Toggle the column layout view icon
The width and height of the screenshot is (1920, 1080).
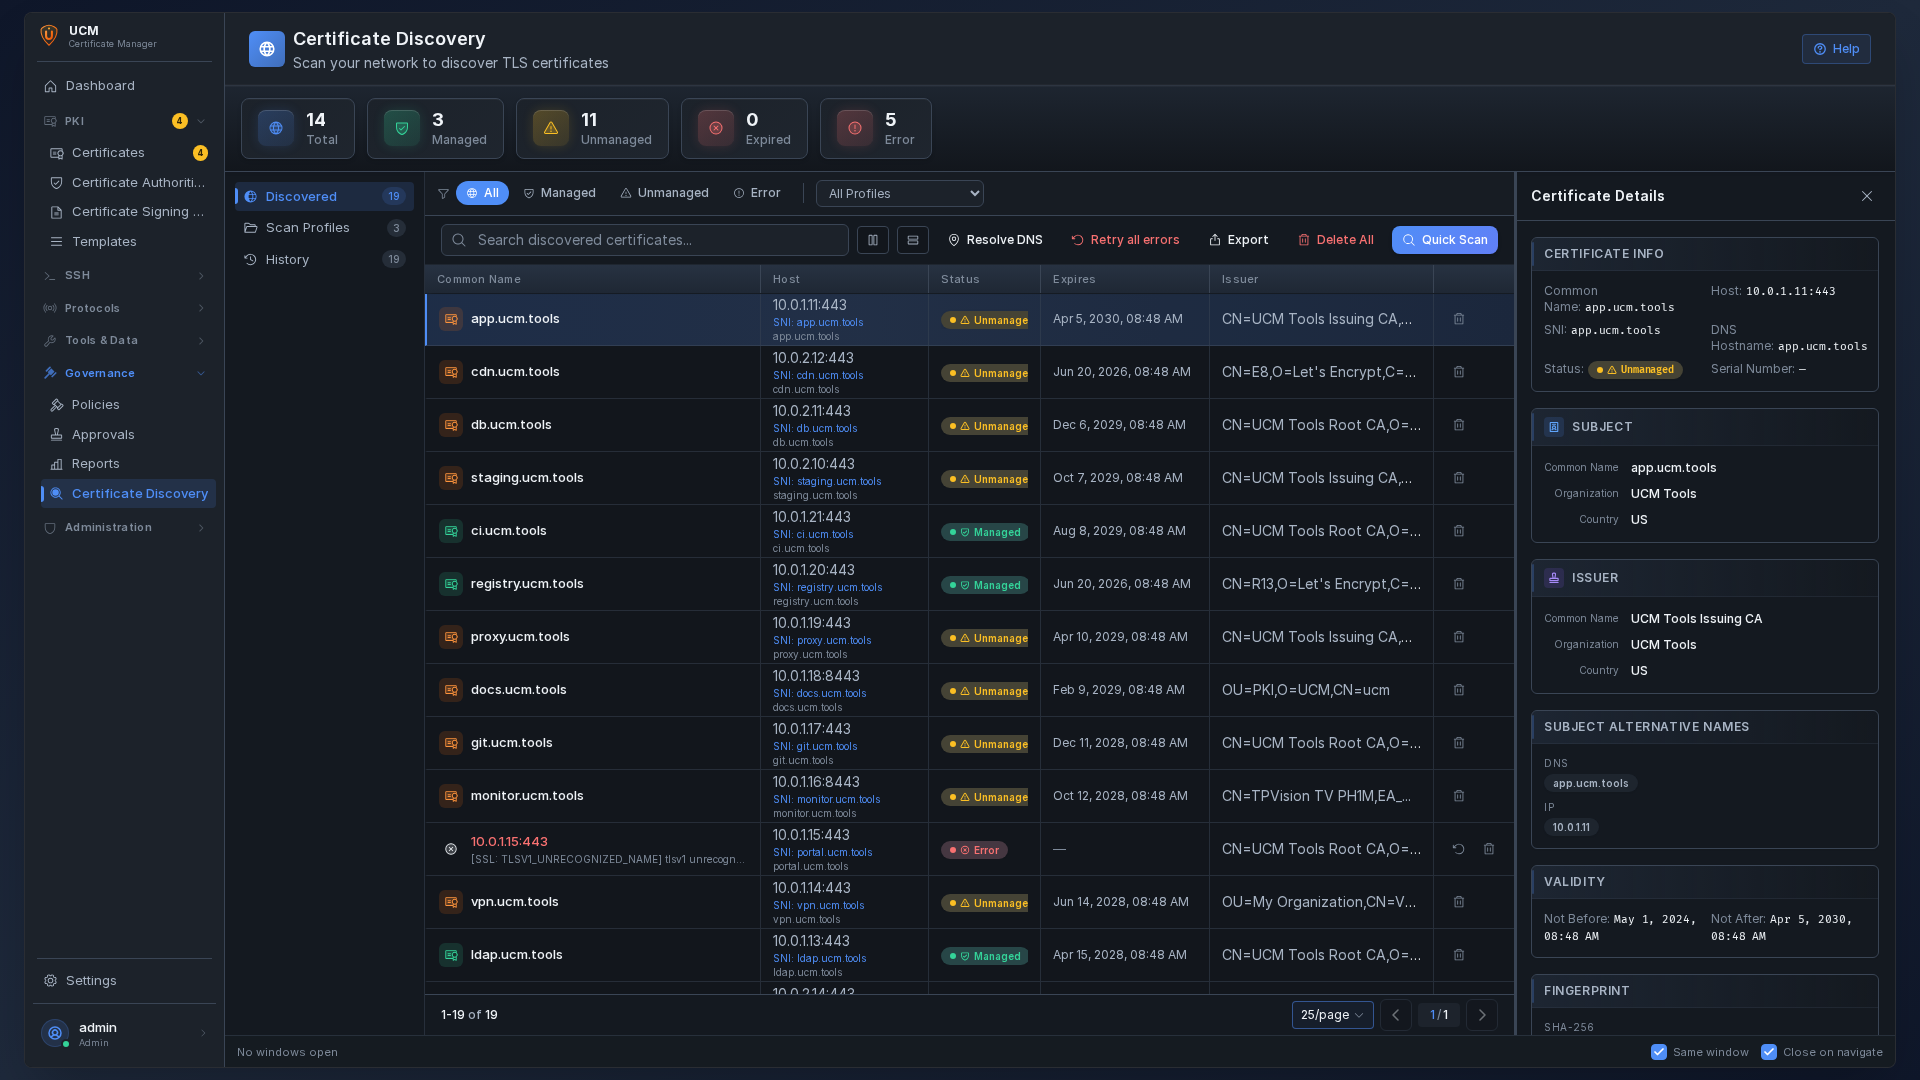(x=873, y=240)
